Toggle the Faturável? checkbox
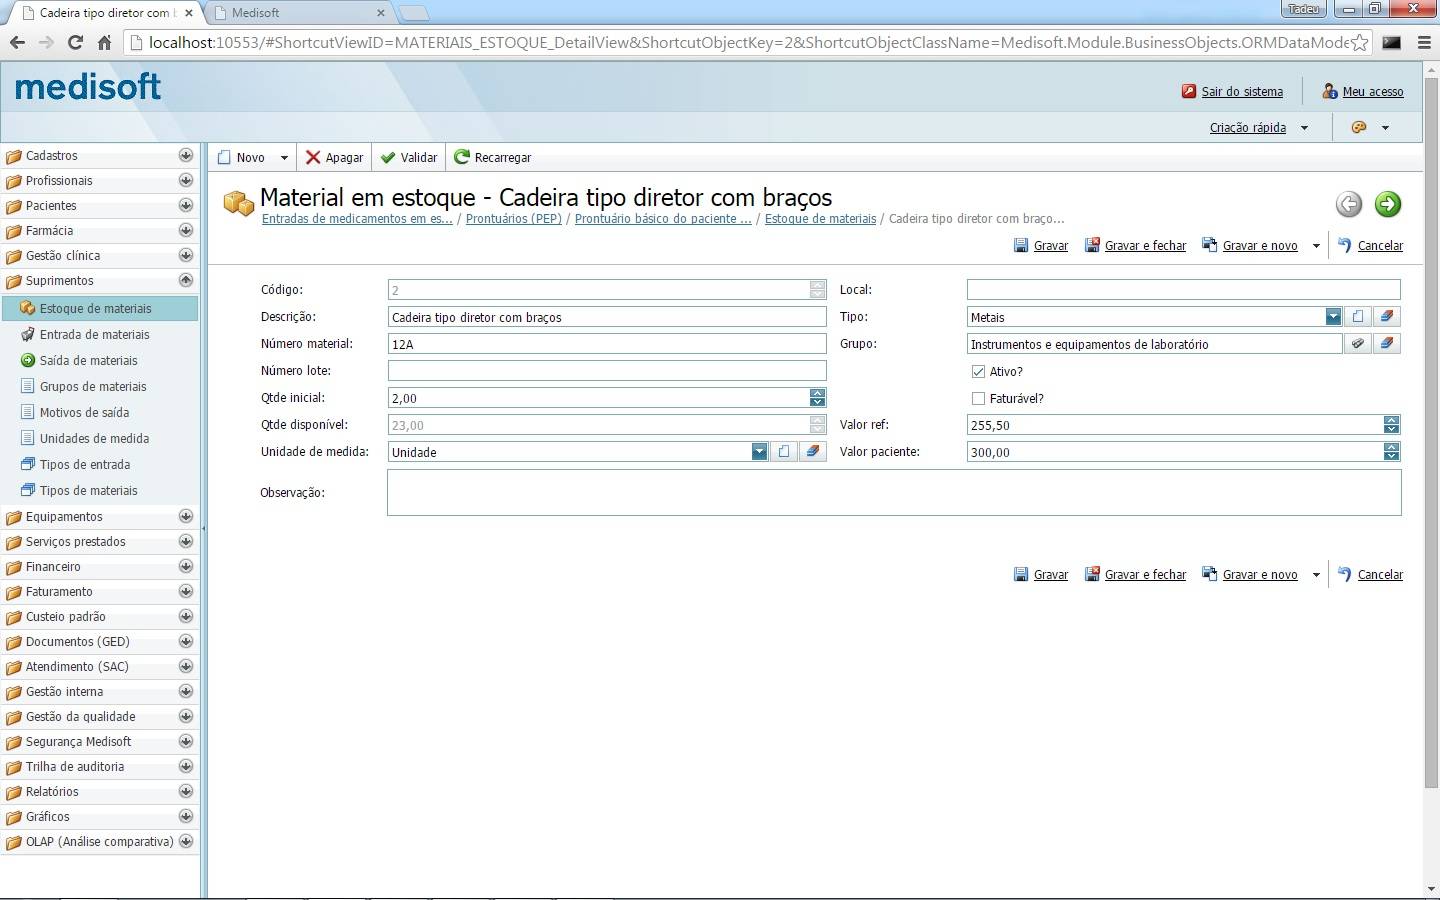This screenshot has height=900, width=1440. point(978,398)
